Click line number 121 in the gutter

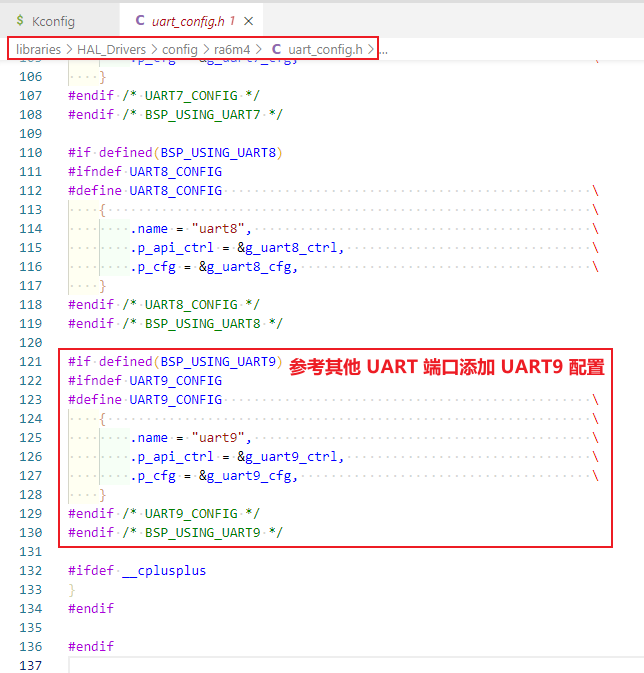(31, 361)
